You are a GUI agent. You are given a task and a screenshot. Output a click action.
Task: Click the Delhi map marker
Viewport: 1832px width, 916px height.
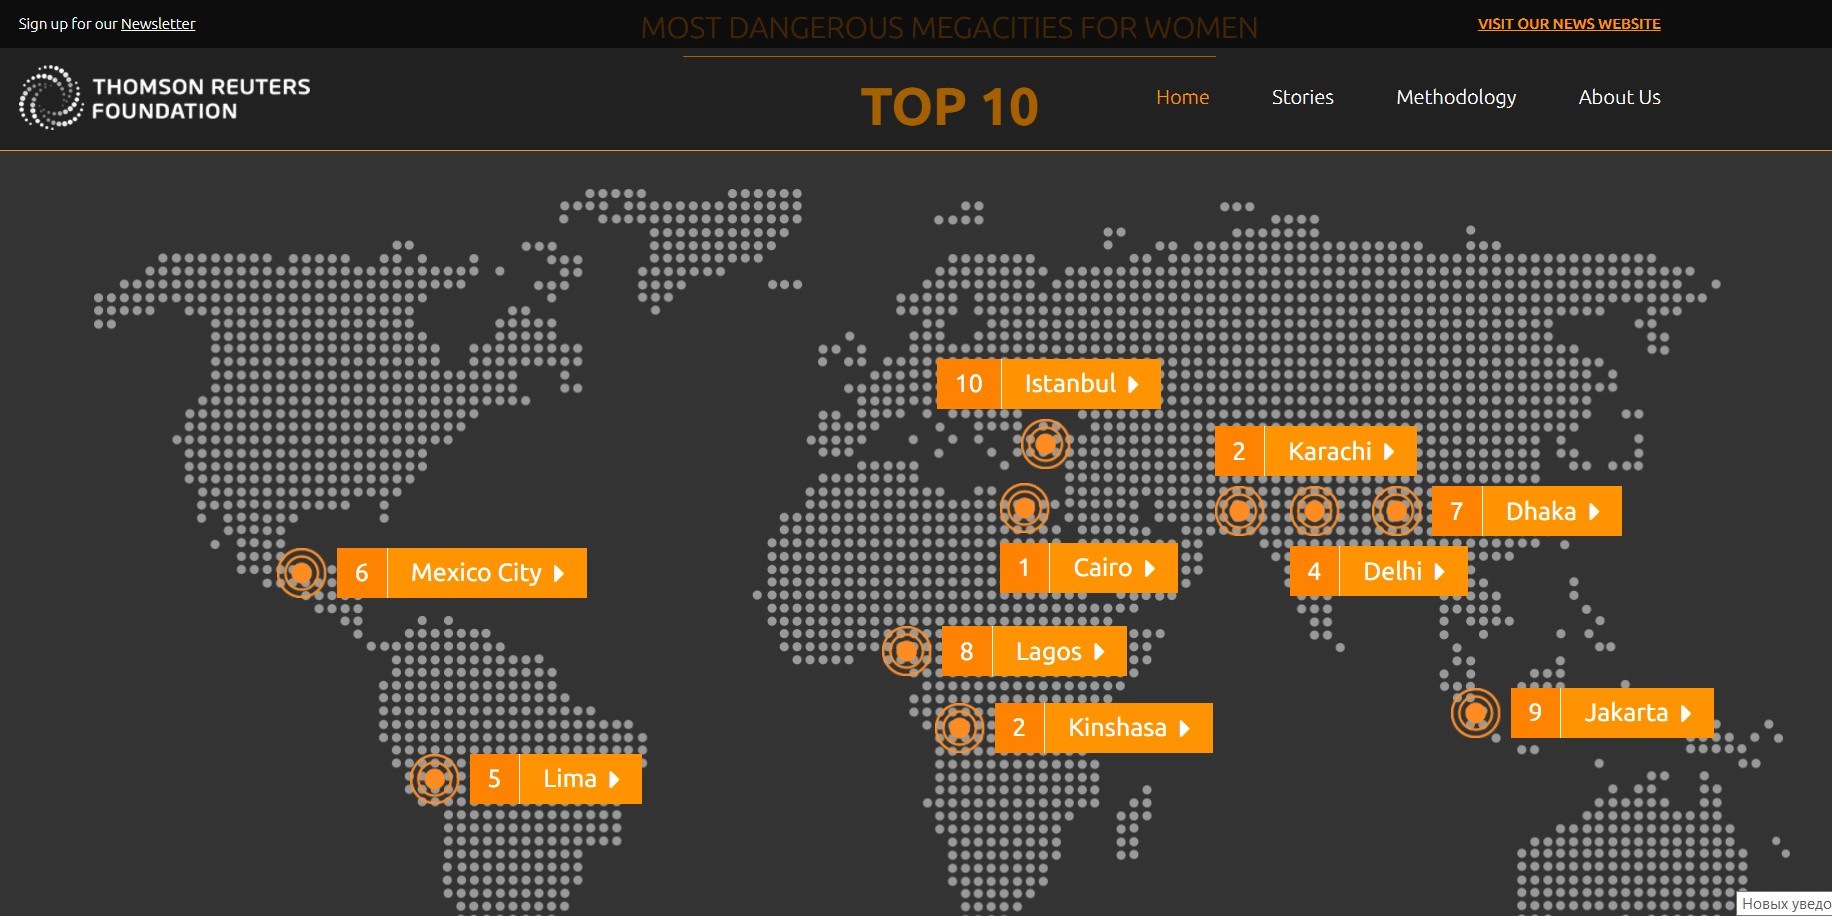[1315, 511]
